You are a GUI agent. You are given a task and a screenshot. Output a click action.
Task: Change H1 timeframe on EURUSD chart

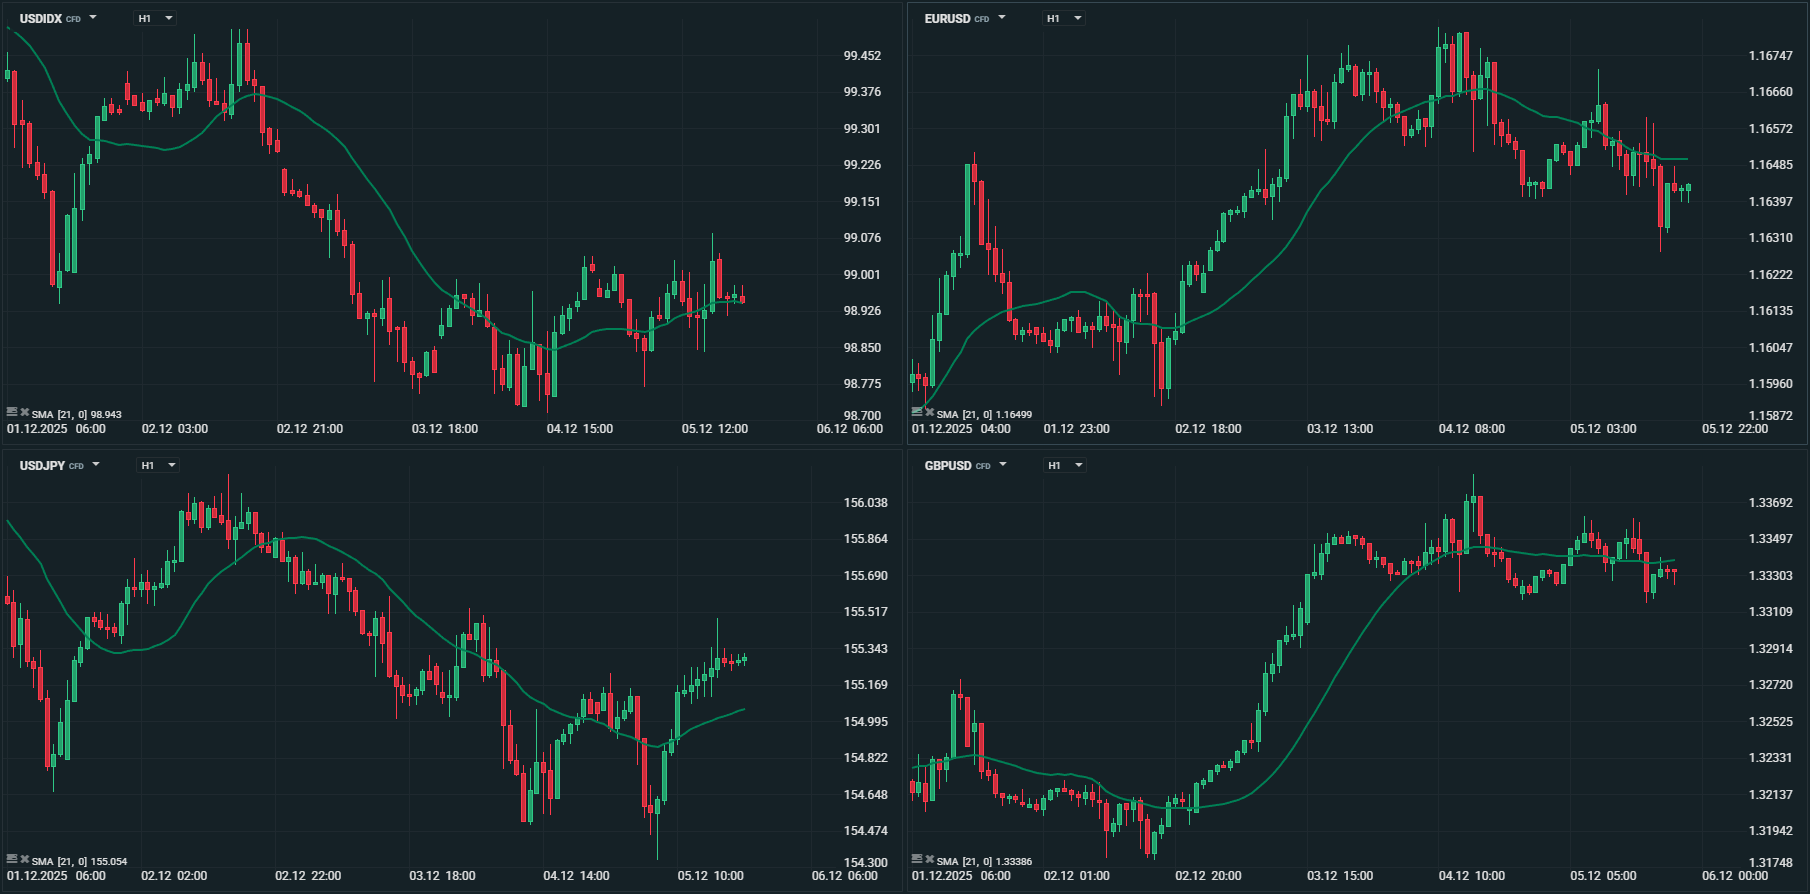click(1063, 18)
